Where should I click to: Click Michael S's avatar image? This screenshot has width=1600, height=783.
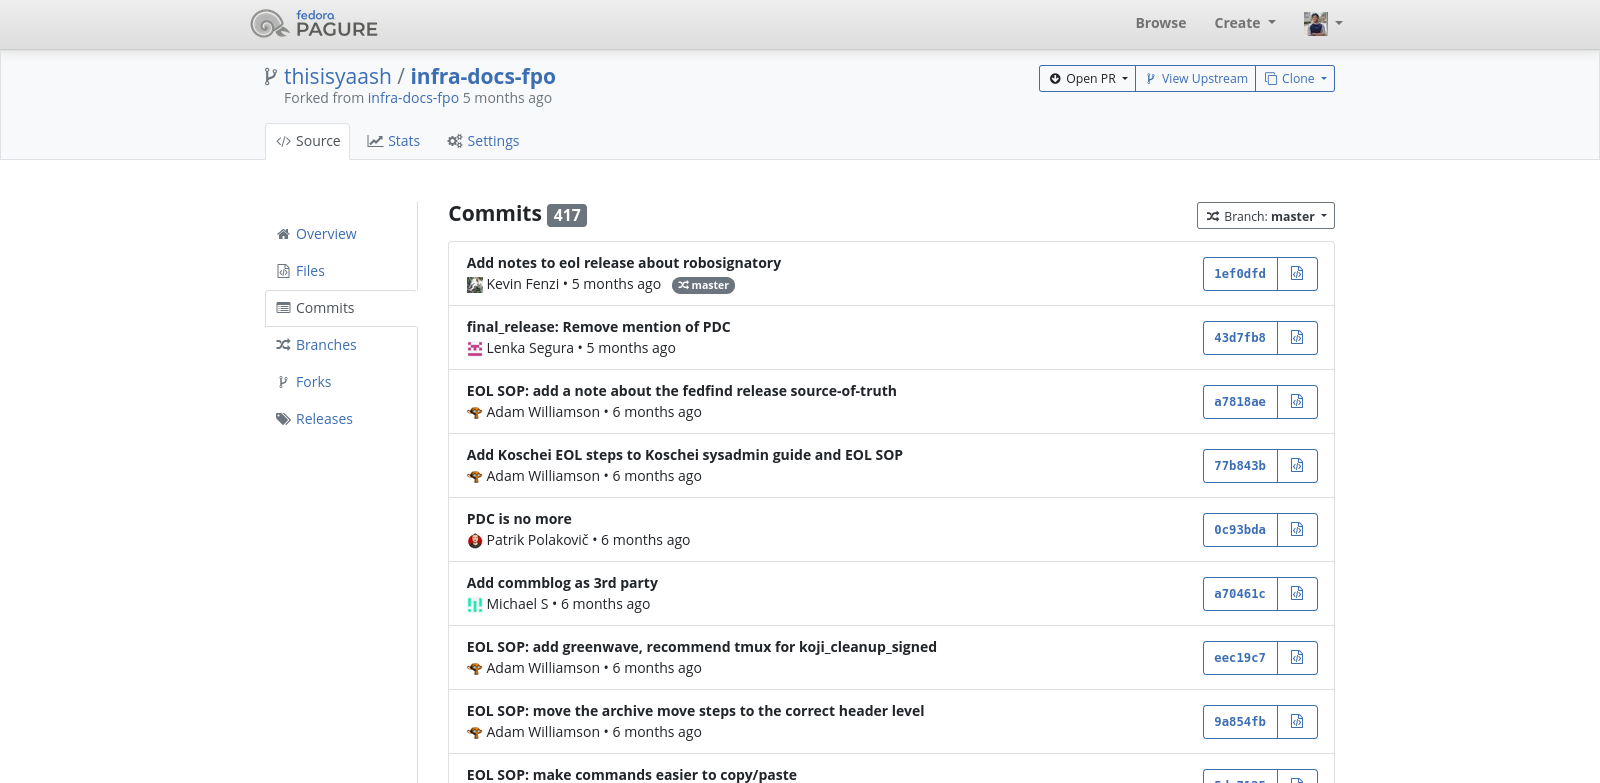click(x=475, y=605)
